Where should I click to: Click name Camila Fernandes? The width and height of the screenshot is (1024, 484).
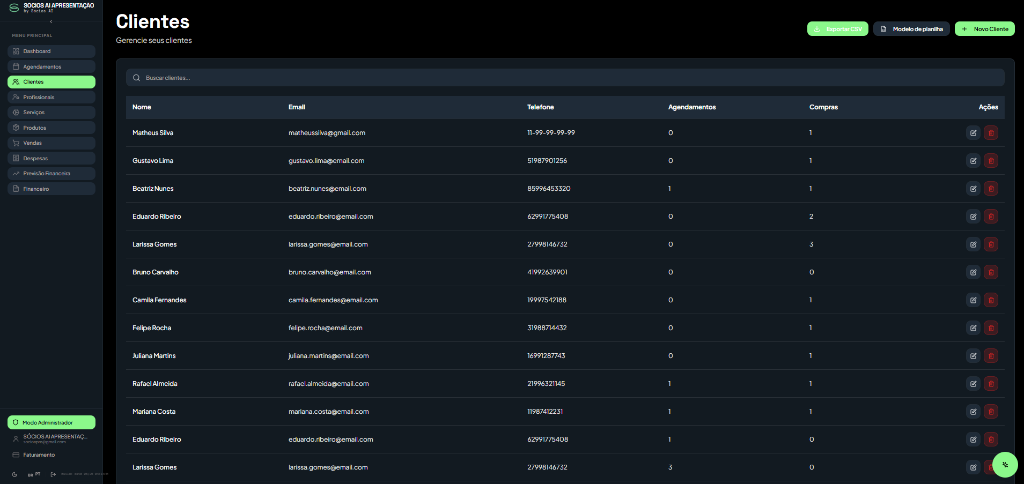coord(159,300)
